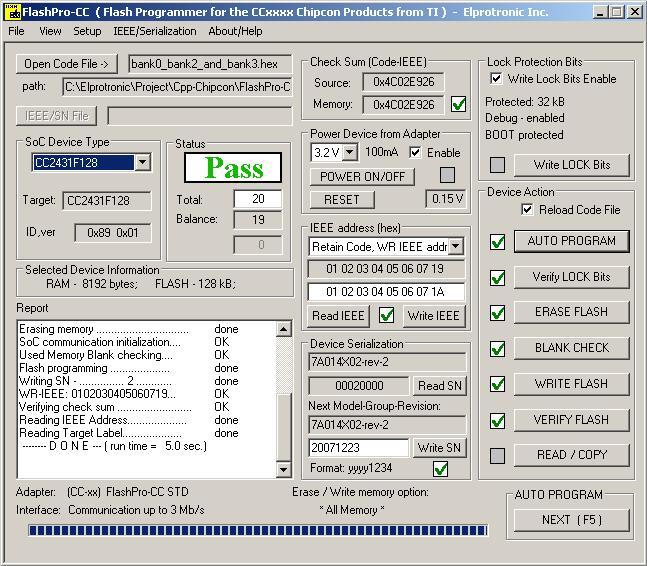Click the Write IEEE button
Screen dimensions: 647x566
click(434, 316)
